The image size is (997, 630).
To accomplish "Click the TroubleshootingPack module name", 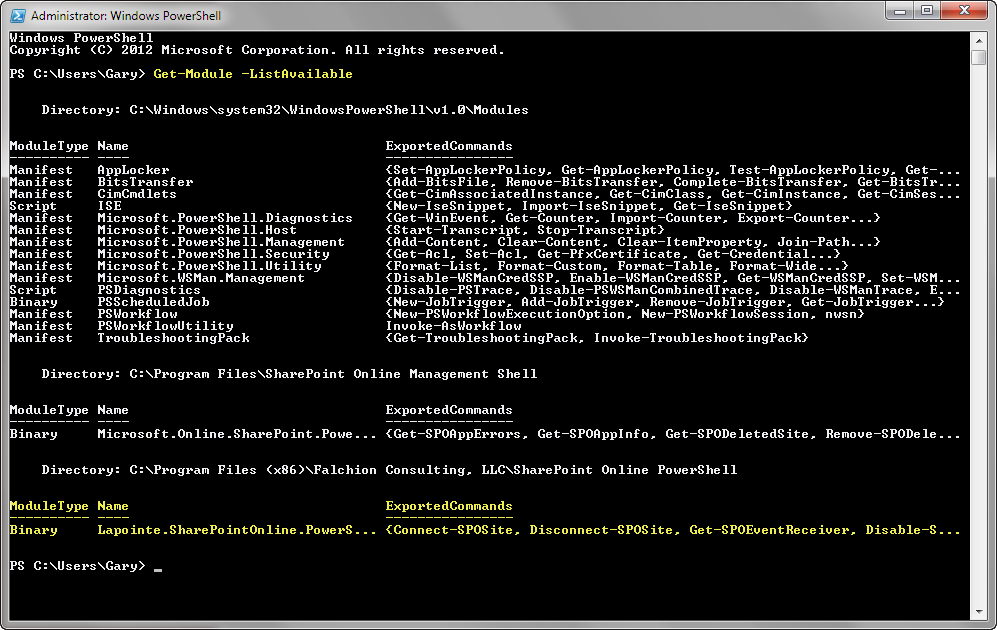I will pyautogui.click(x=173, y=338).
